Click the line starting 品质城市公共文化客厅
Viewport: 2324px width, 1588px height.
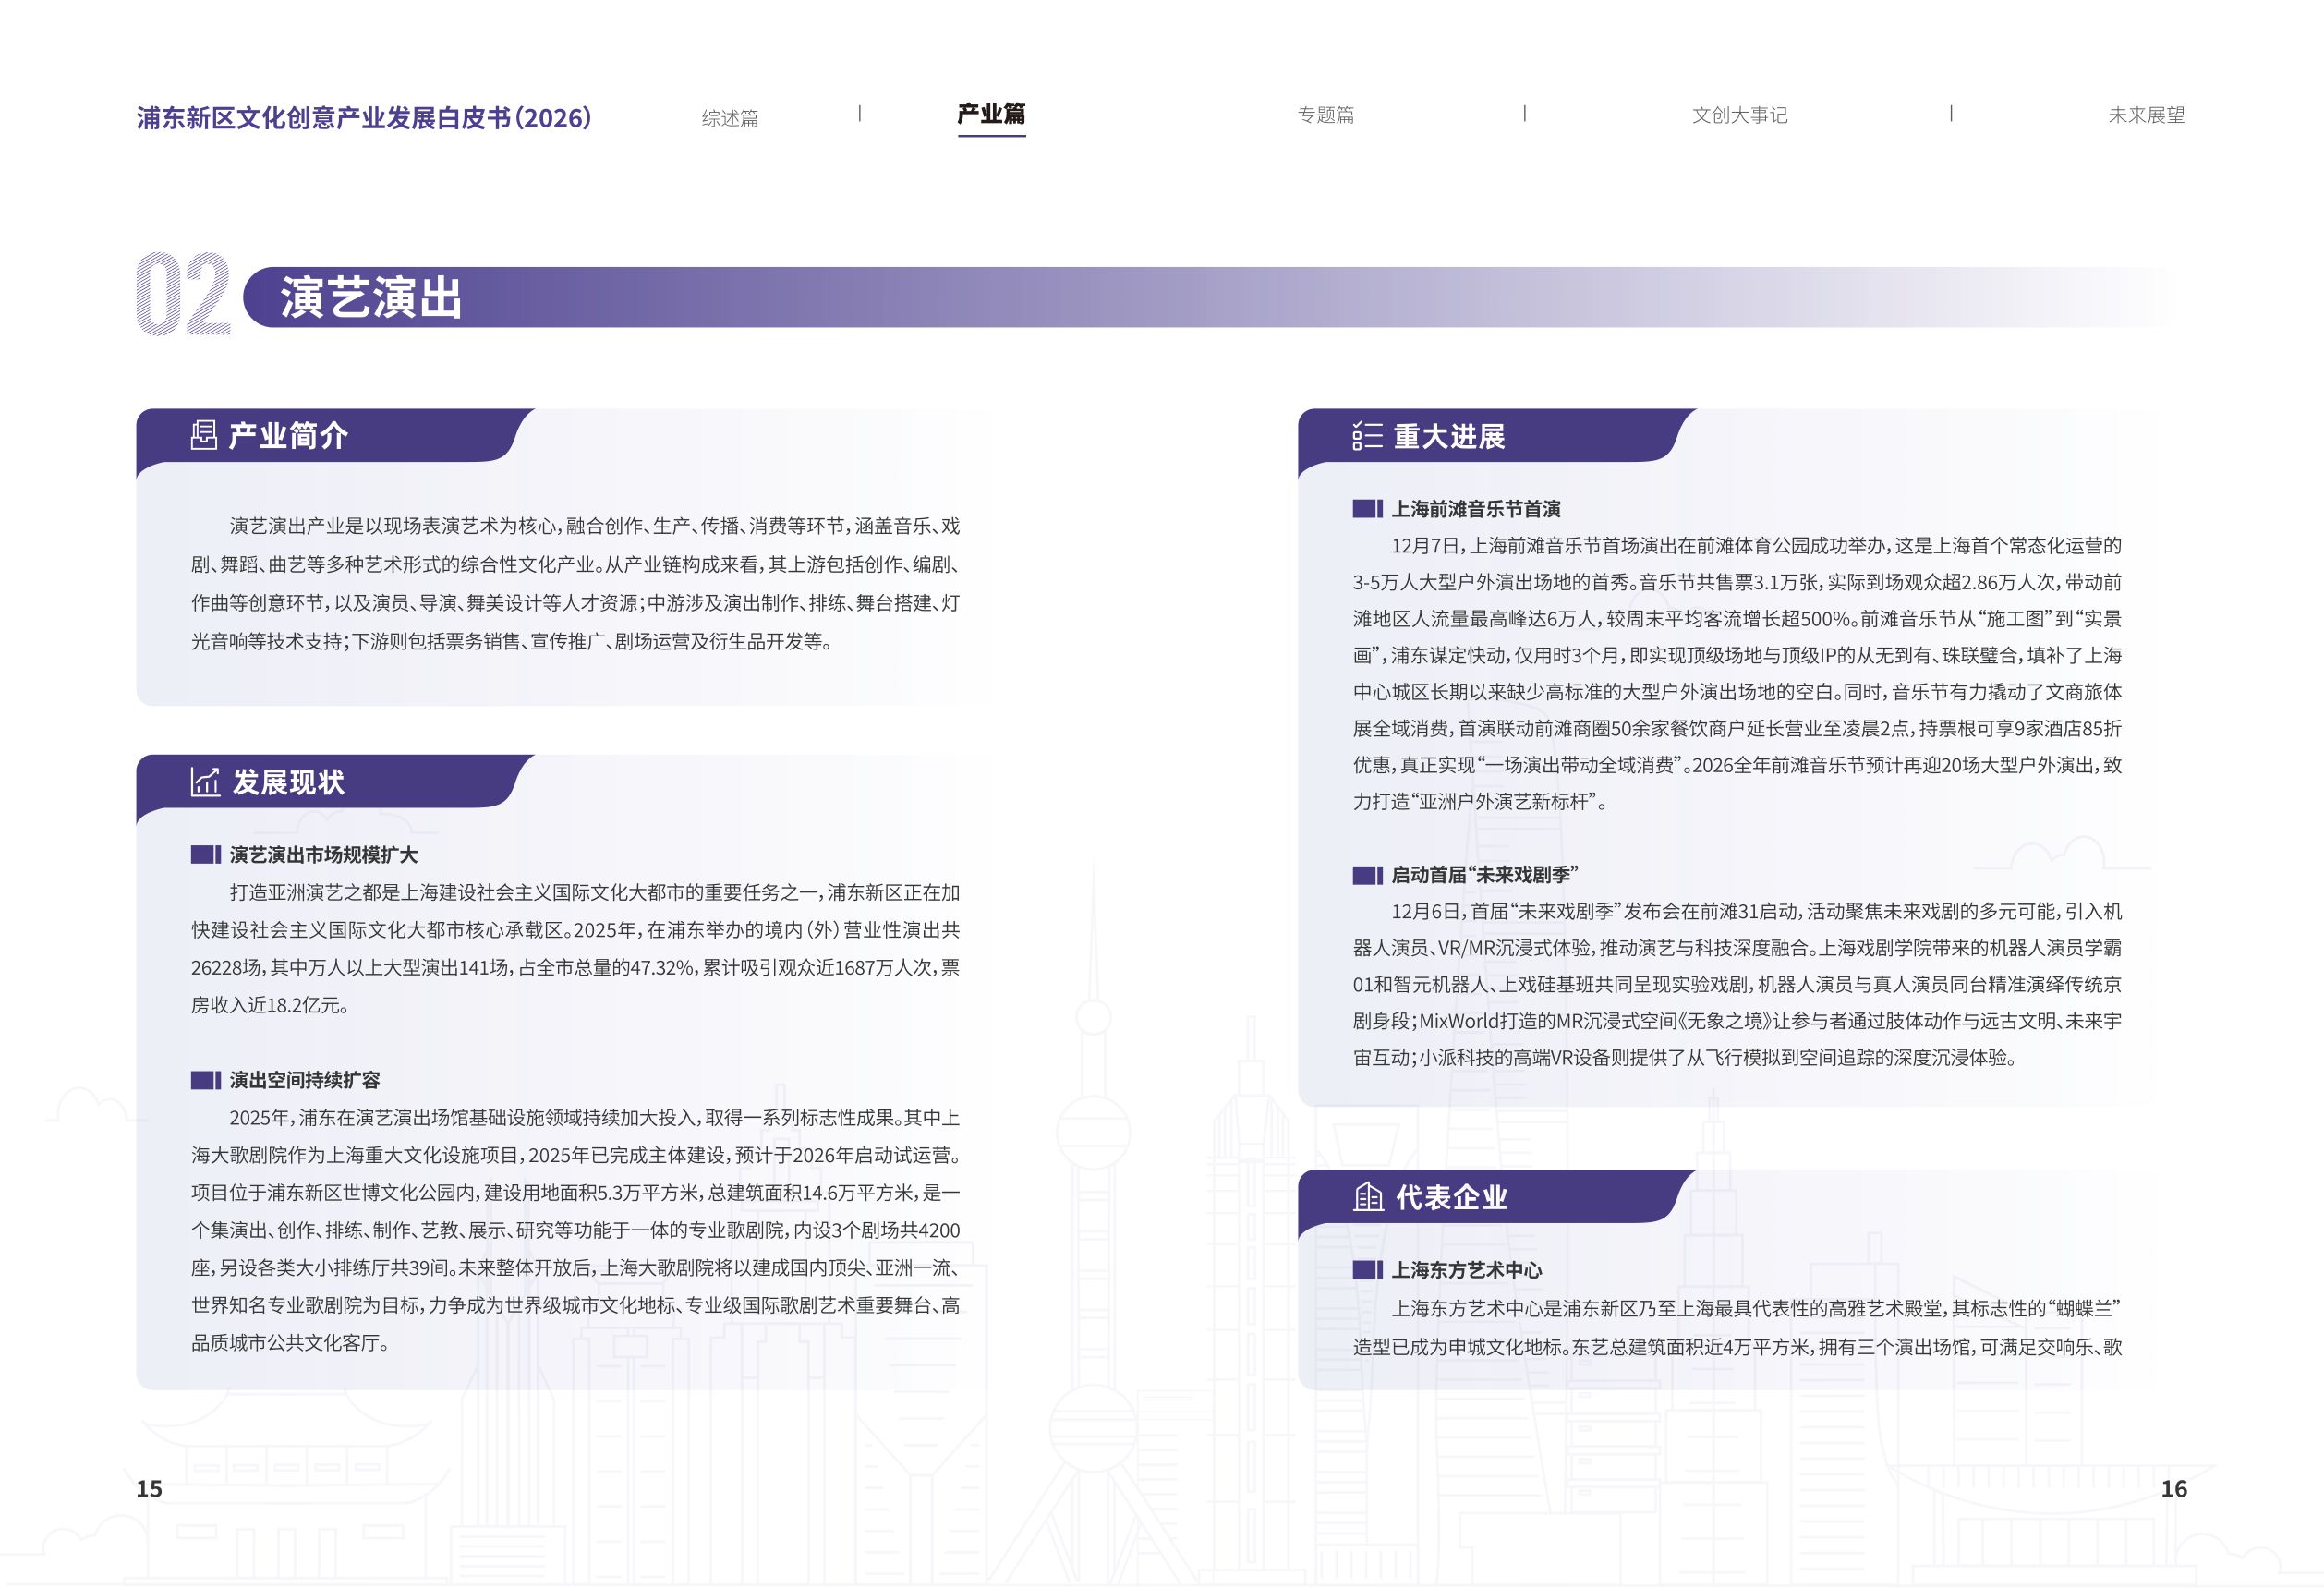point(290,1343)
